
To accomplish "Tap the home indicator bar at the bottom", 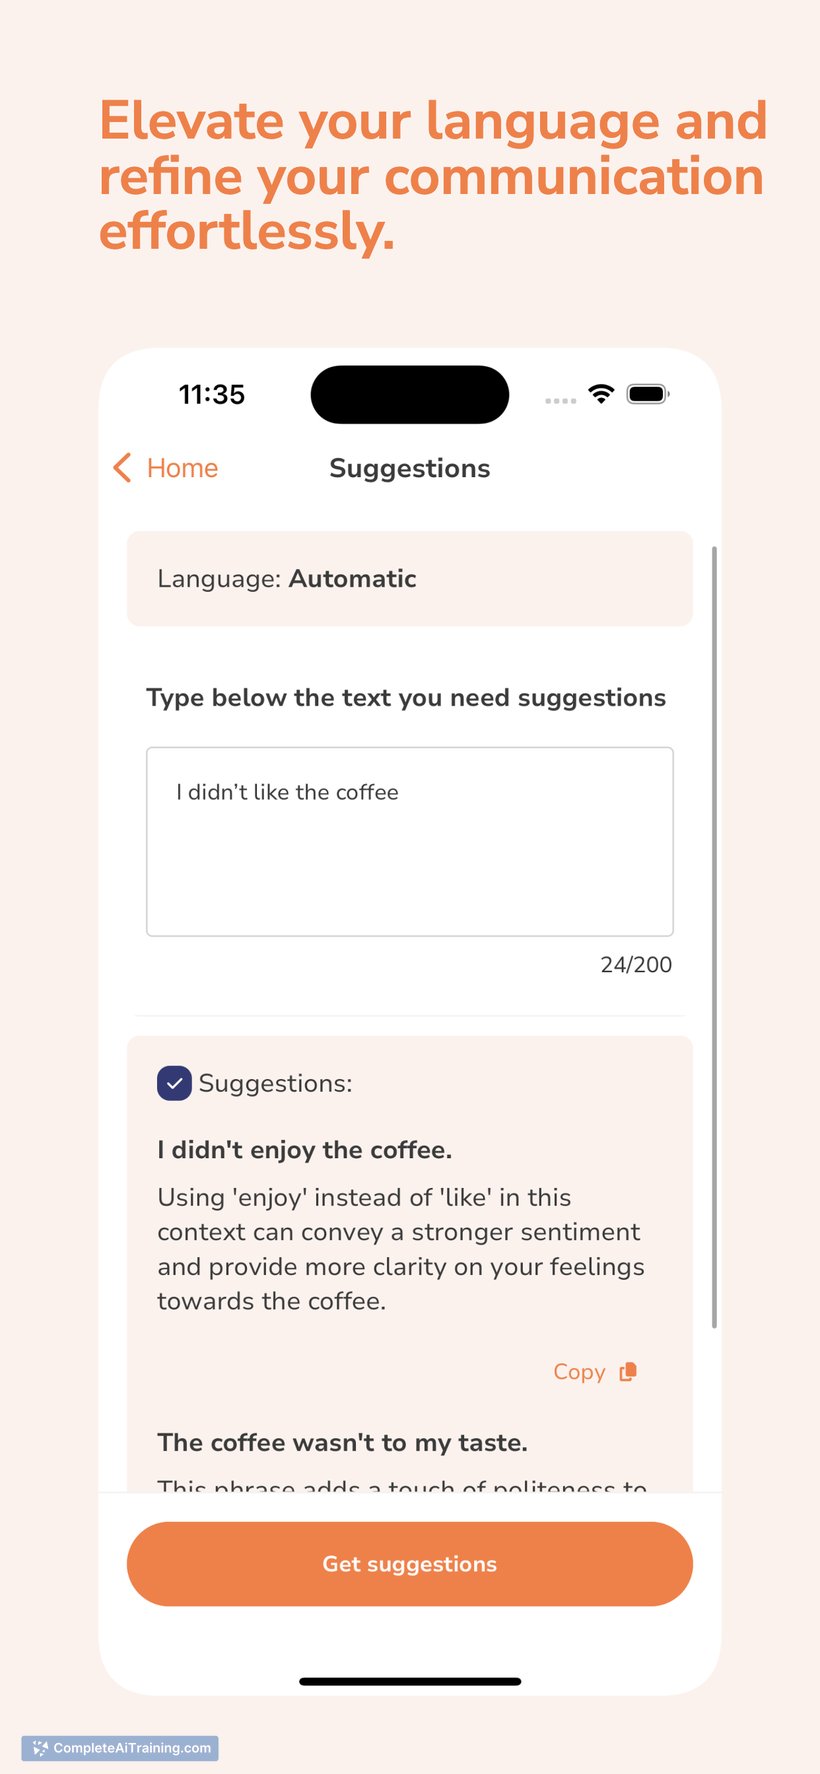I will [x=410, y=1682].
